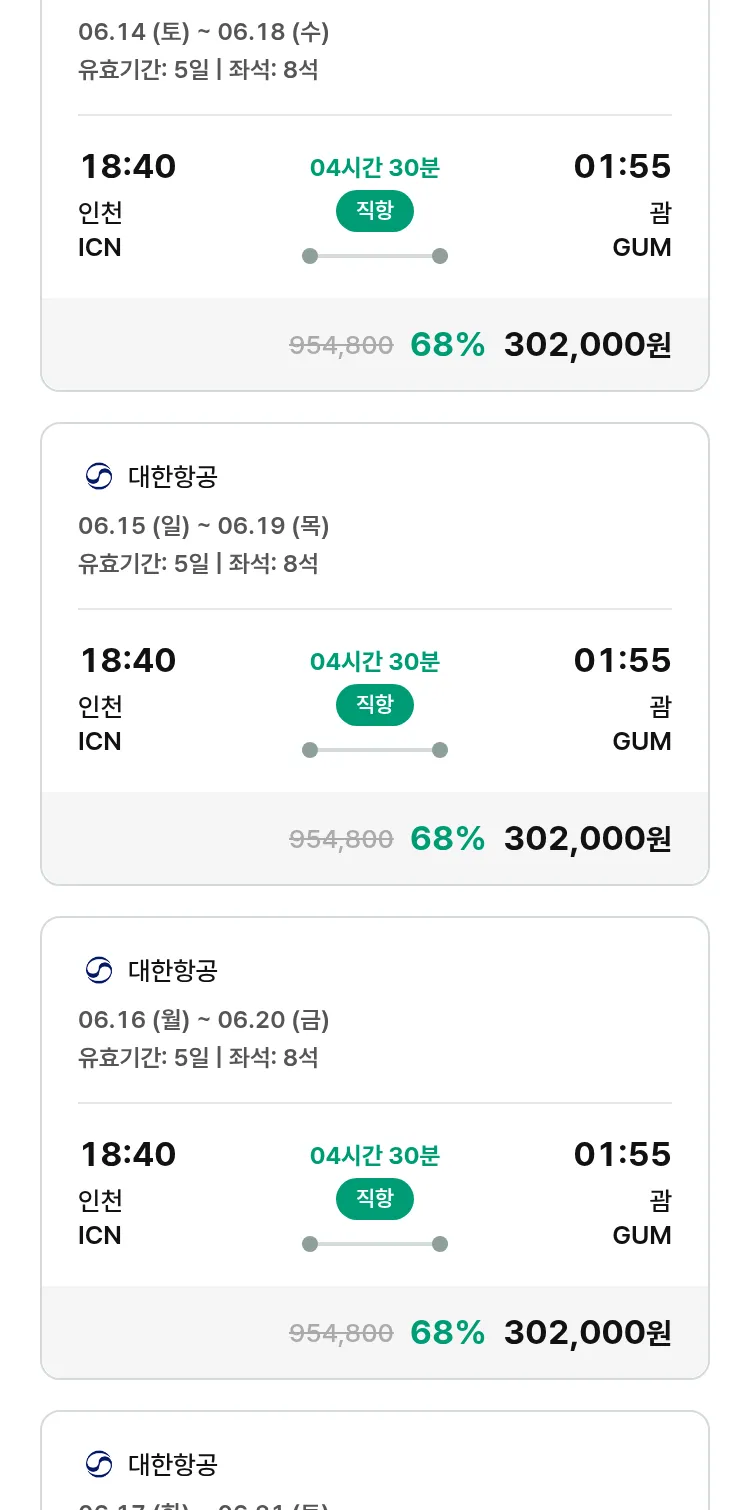The image size is (750, 1510).
Task: Click 대한항공 airline name on 06.15 card
Action: pyautogui.click(x=173, y=477)
